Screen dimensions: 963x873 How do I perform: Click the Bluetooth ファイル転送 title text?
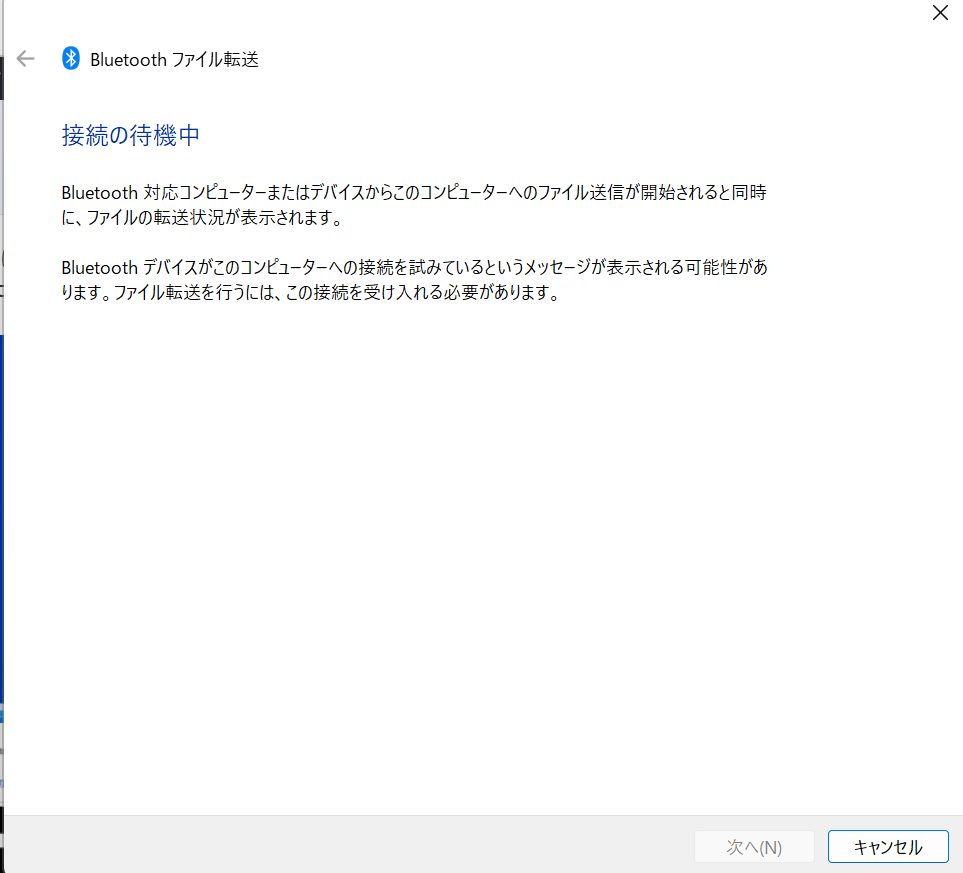point(174,60)
